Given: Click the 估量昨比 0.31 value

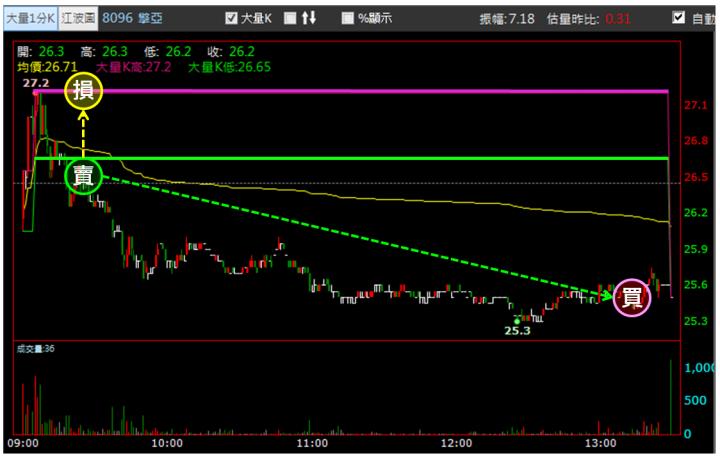Looking at the screenshot, I should pyautogui.click(x=588, y=19).
